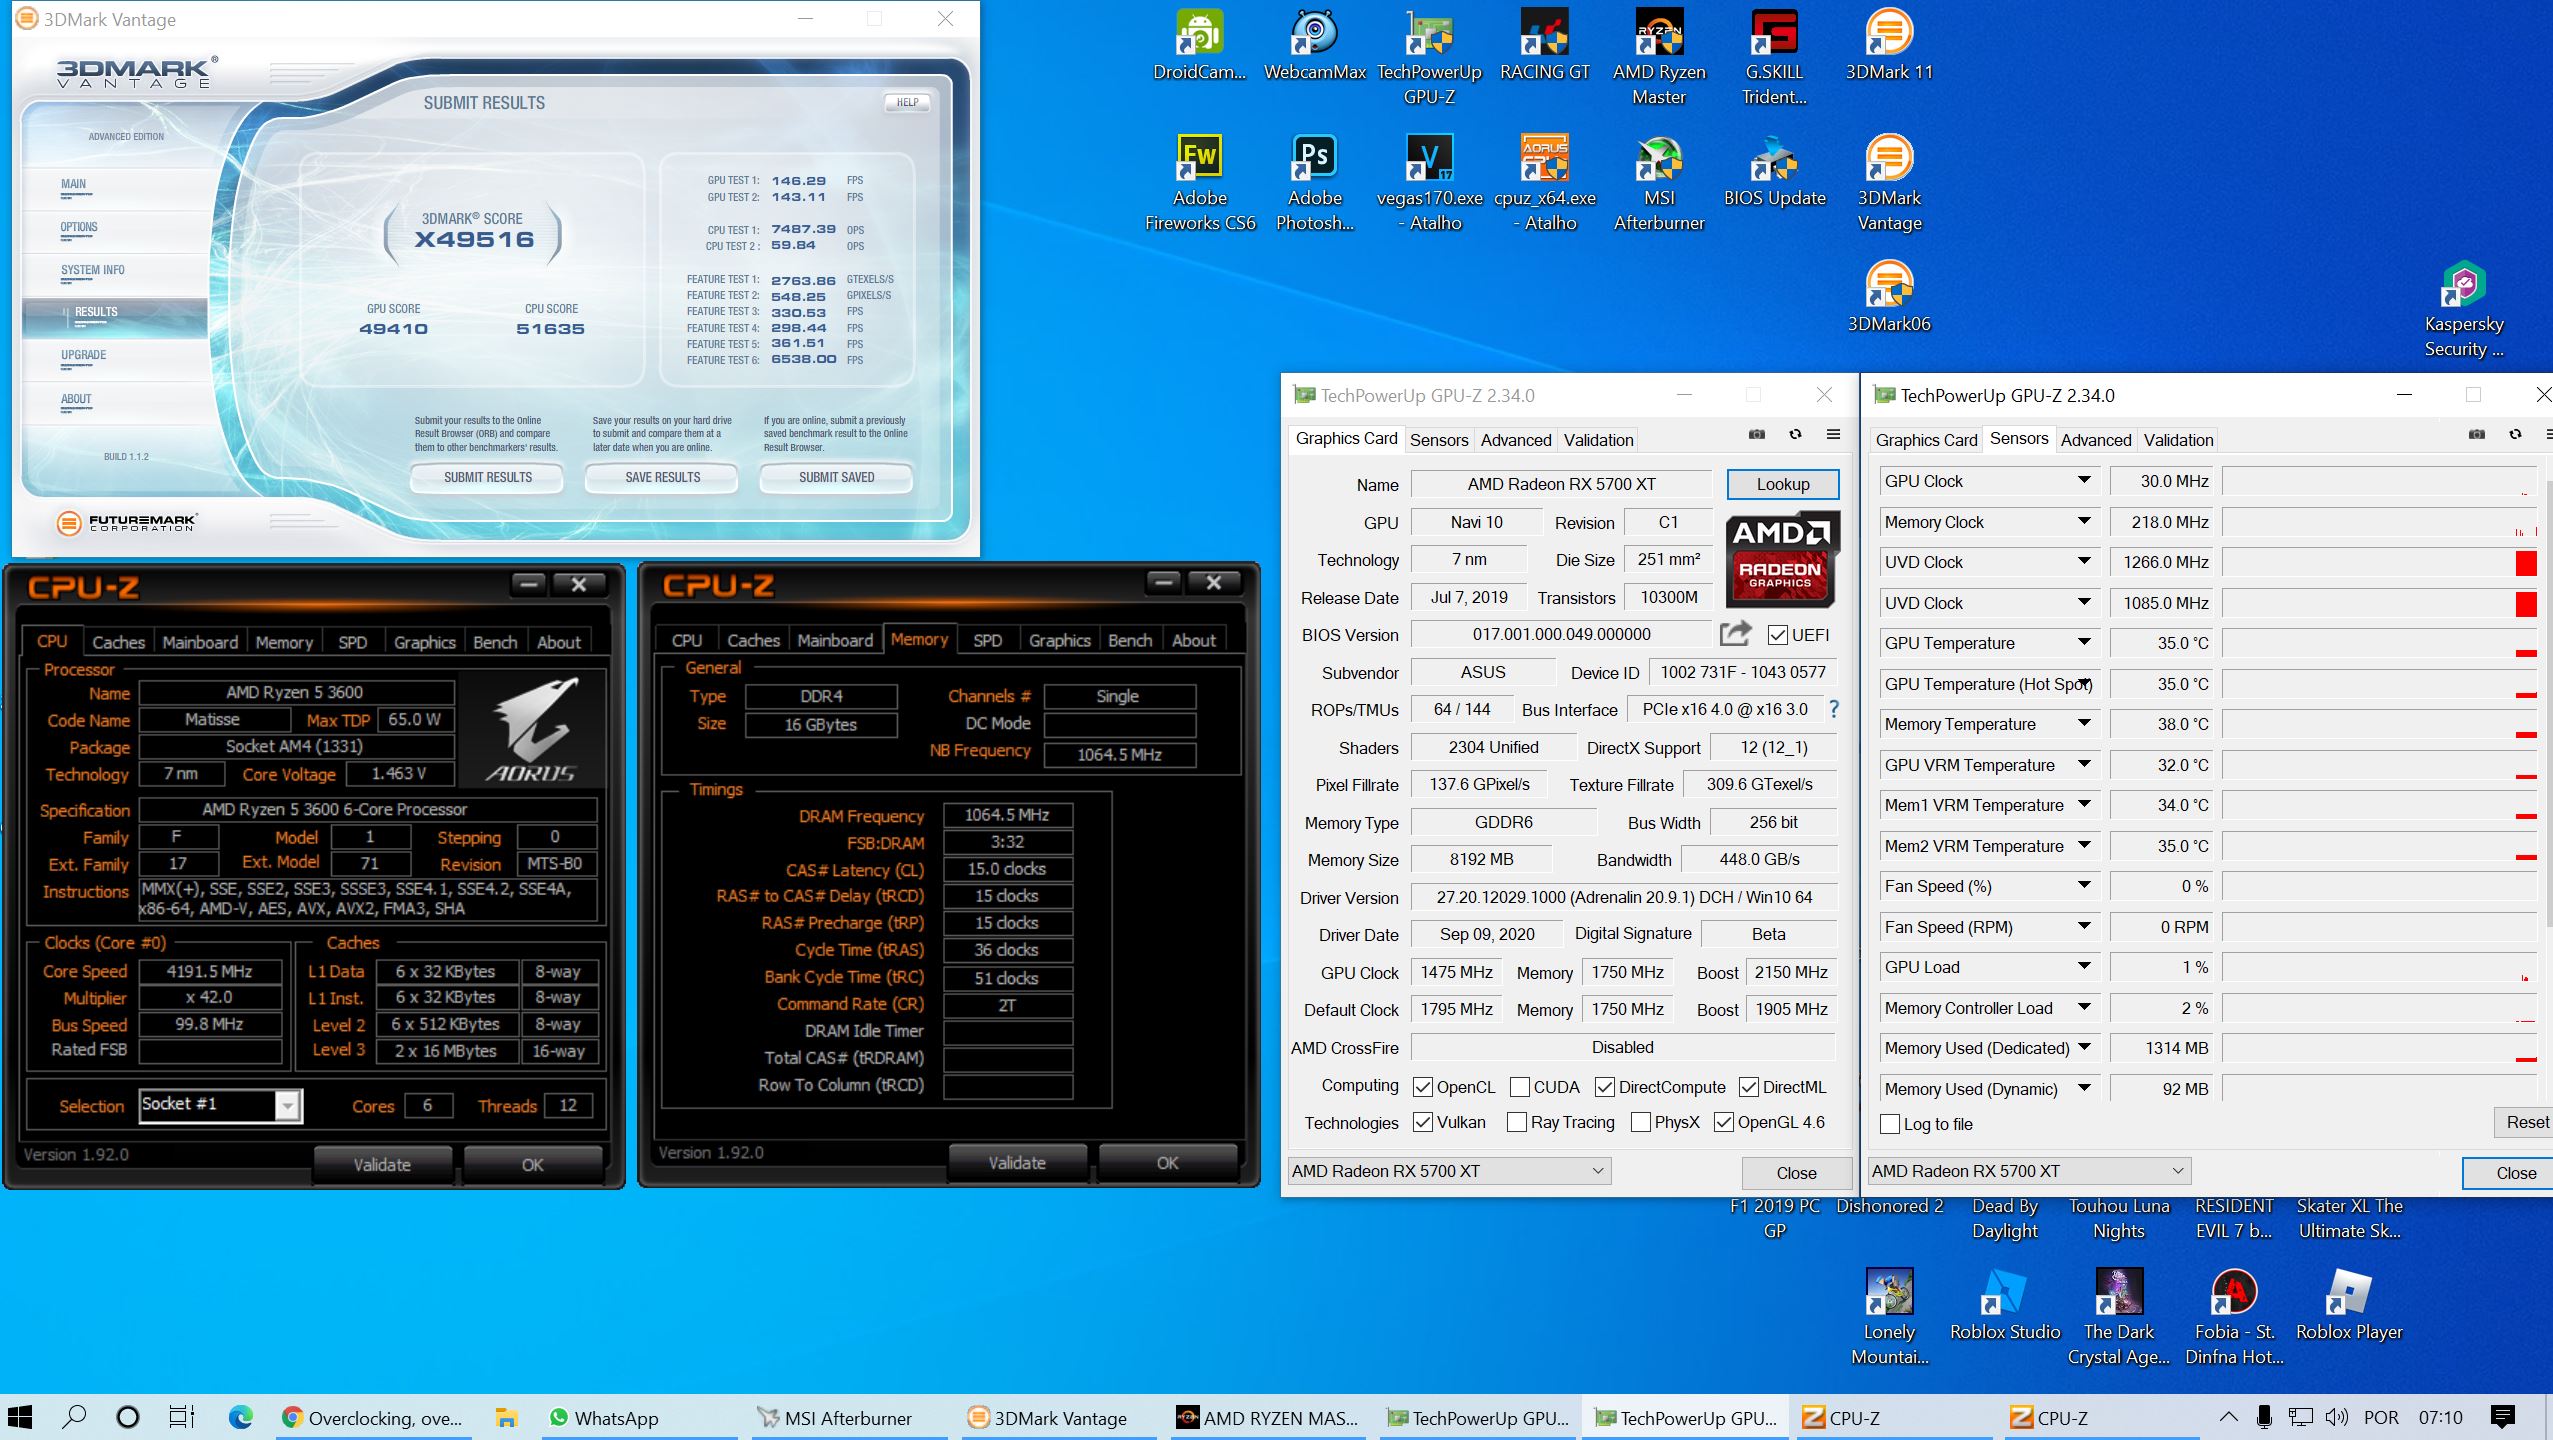This screenshot has height=1440, width=2553.
Task: Click GPU-Z Graphics Card screenshot camera icon
Action: [1756, 435]
